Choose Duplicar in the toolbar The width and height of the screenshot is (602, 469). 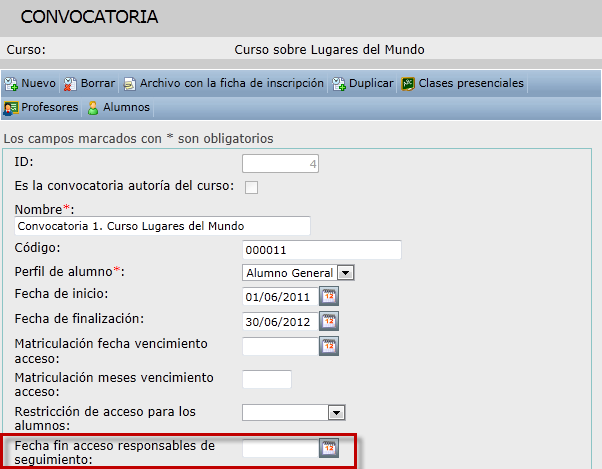click(x=371, y=83)
